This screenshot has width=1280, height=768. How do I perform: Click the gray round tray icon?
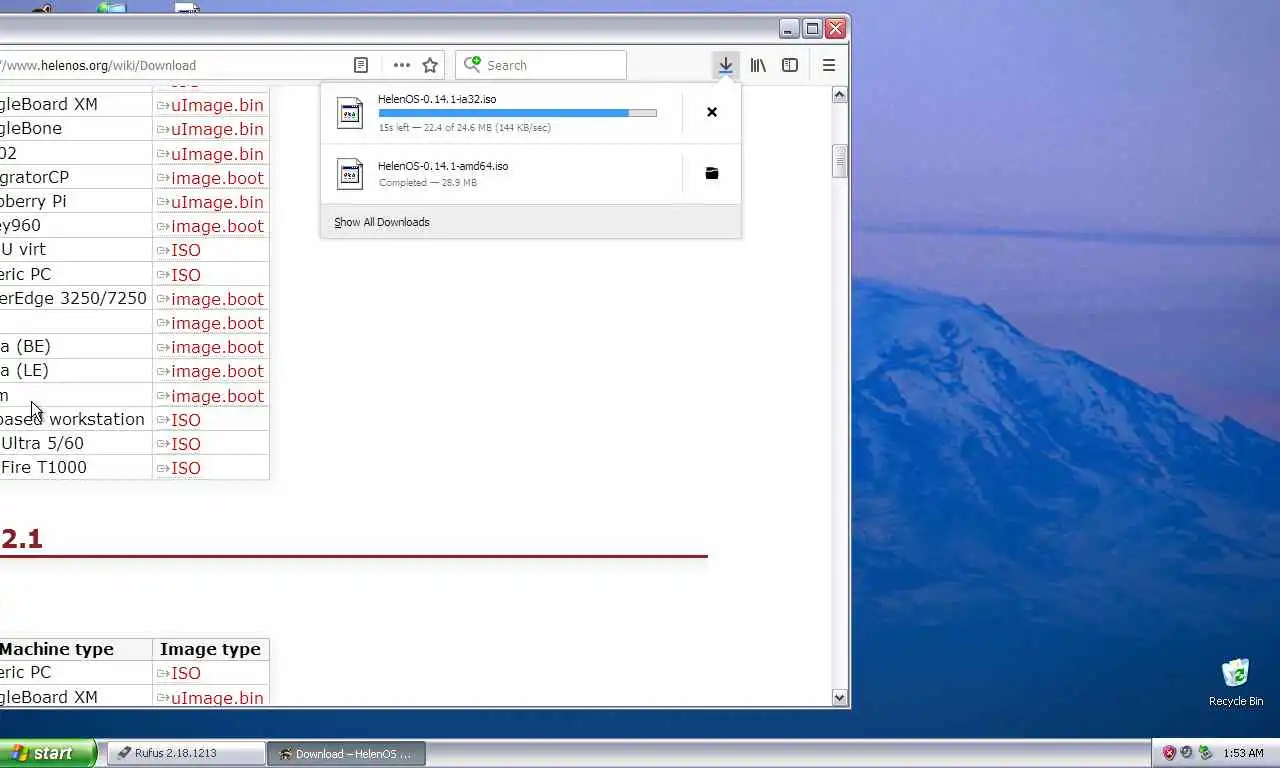pos(1187,753)
